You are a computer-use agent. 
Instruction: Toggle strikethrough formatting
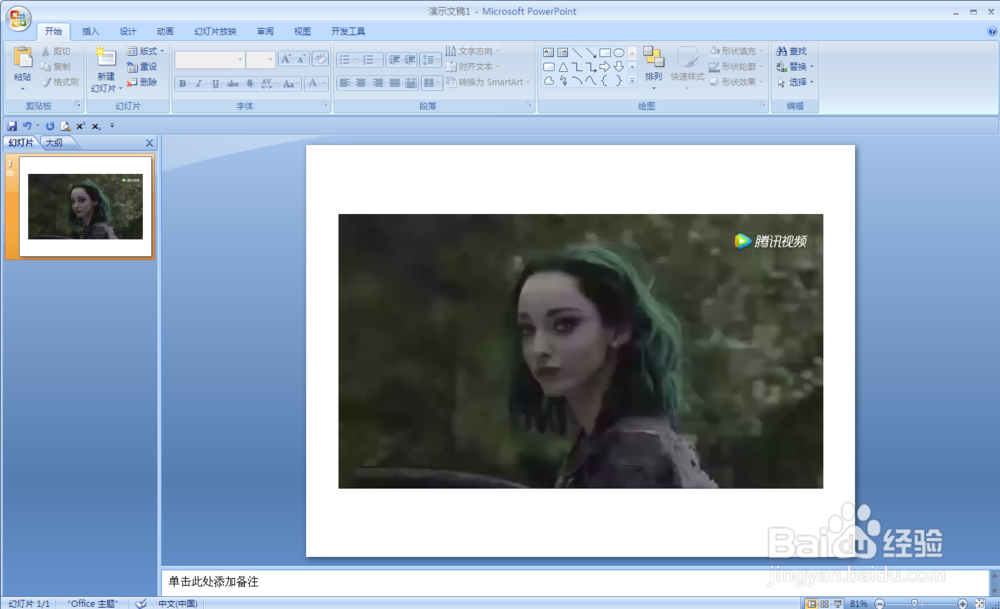tap(233, 84)
